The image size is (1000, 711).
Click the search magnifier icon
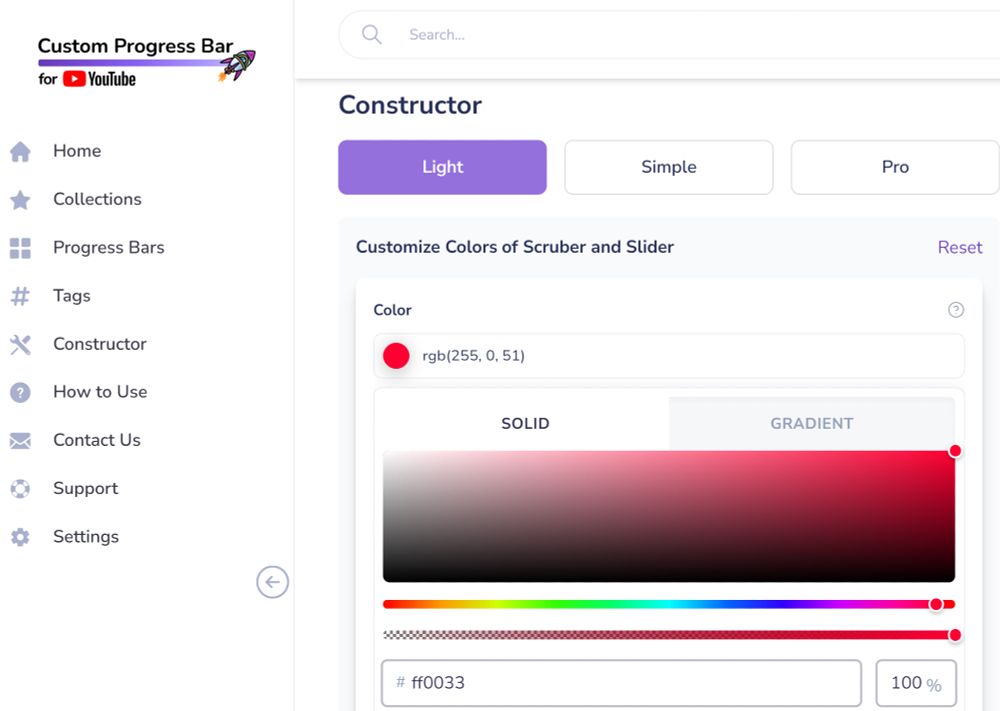point(371,34)
